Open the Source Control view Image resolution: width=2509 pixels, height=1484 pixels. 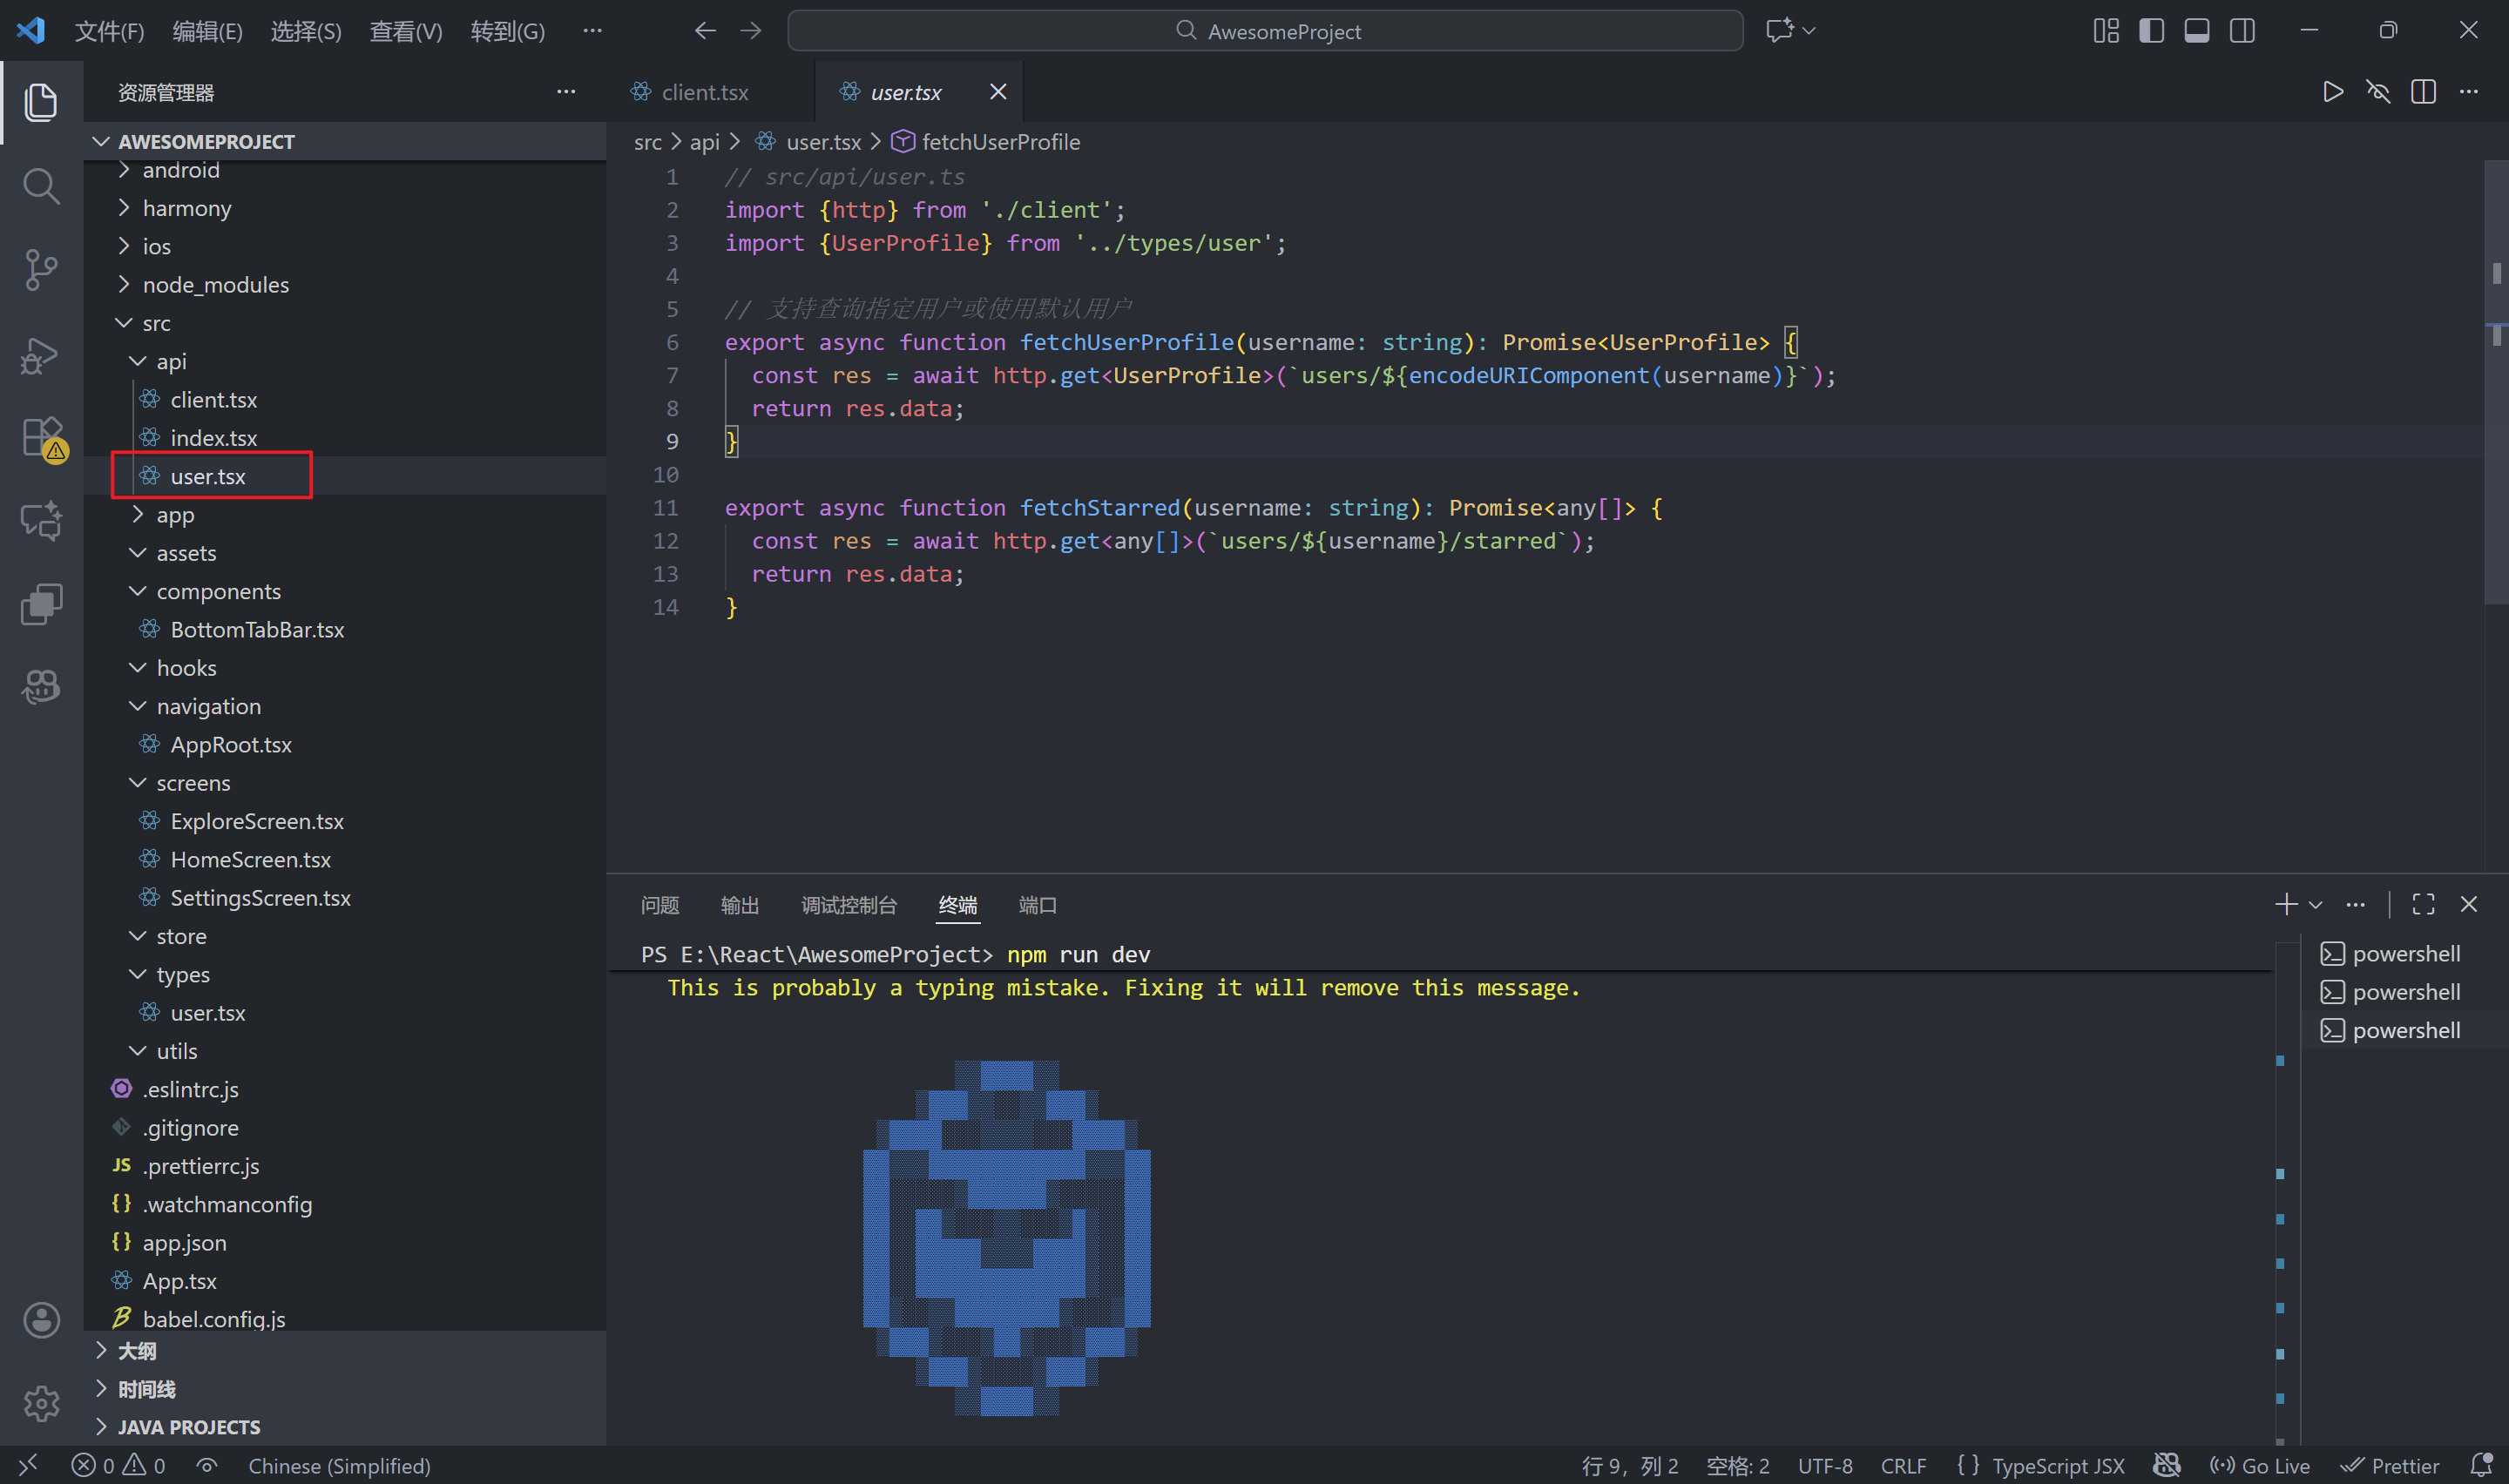tap(41, 269)
